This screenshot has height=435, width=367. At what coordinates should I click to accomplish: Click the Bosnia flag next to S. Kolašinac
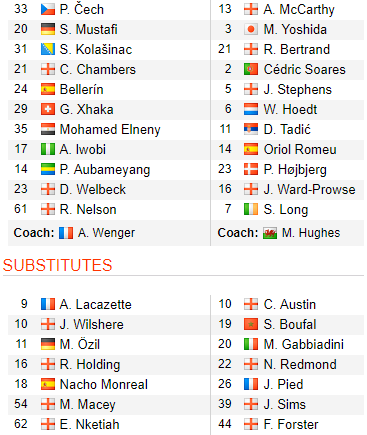(x=48, y=49)
